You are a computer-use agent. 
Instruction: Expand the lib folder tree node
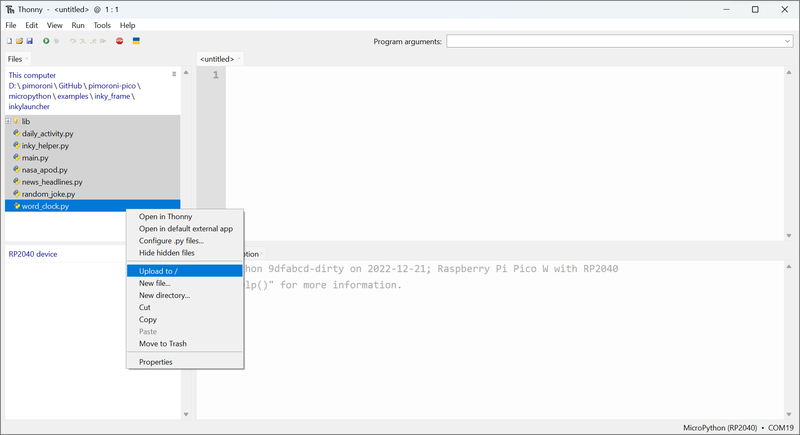(8, 121)
